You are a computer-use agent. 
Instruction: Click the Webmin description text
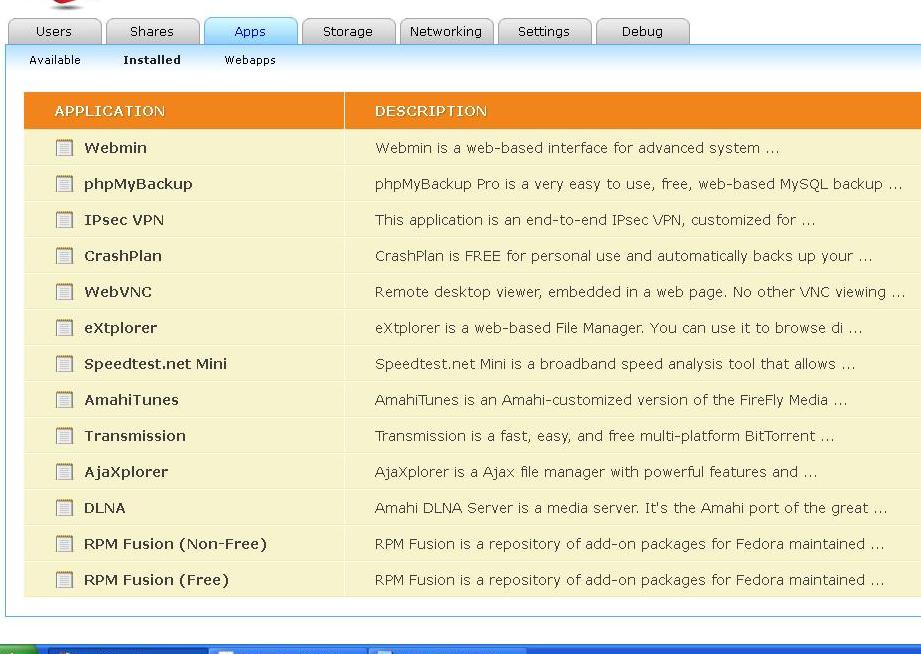tap(577, 147)
